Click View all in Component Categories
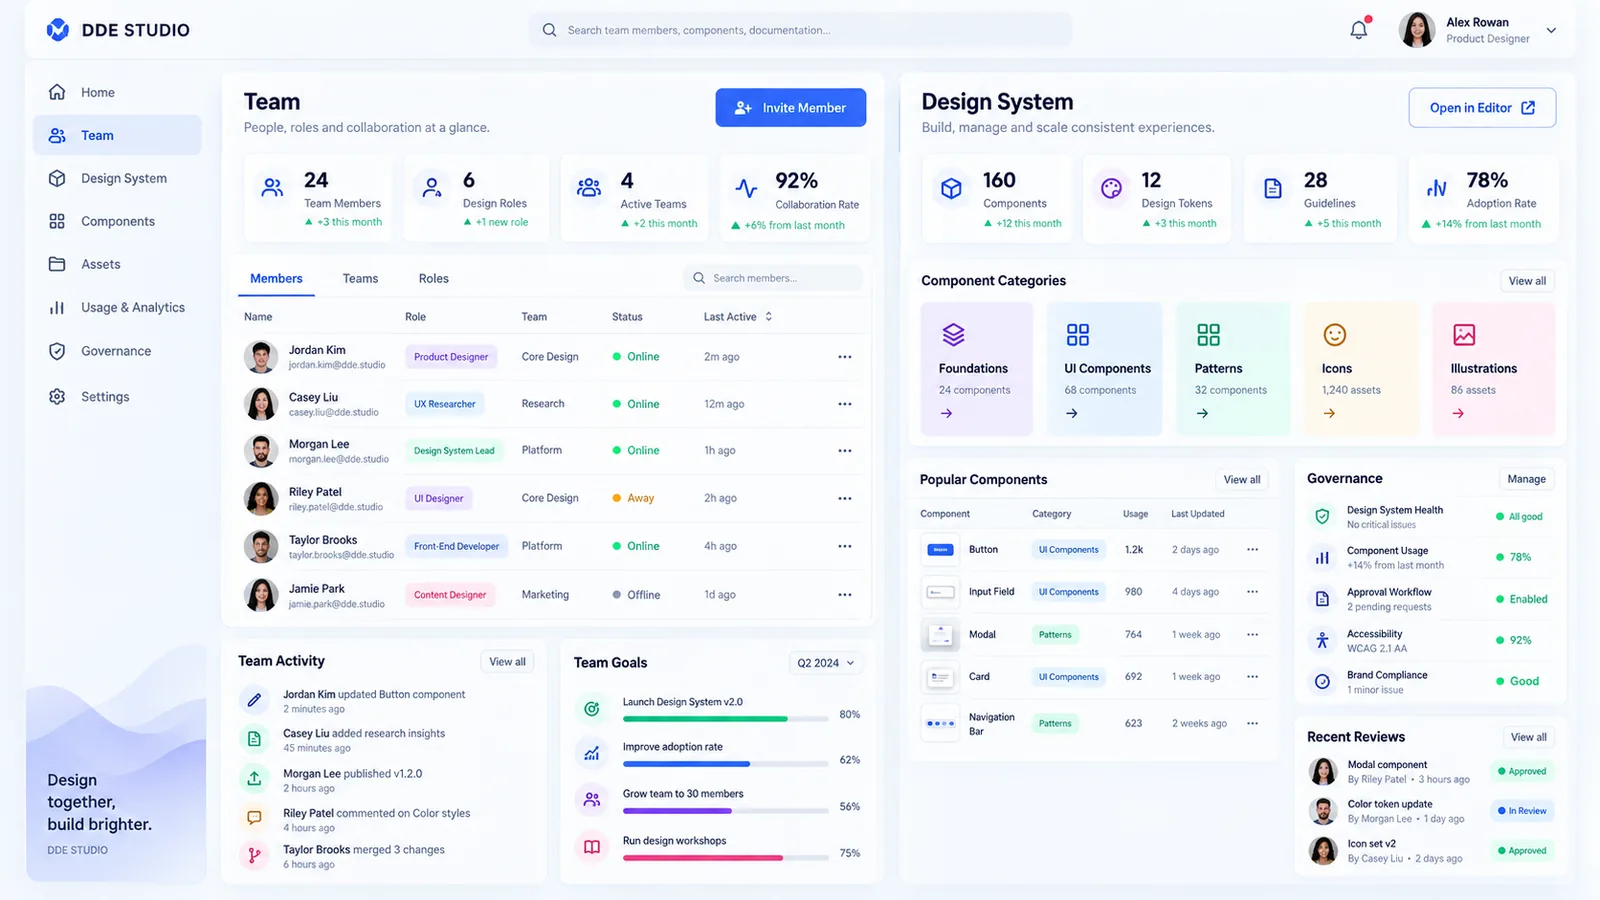Screen dimensions: 1600x900 [x=1527, y=281]
